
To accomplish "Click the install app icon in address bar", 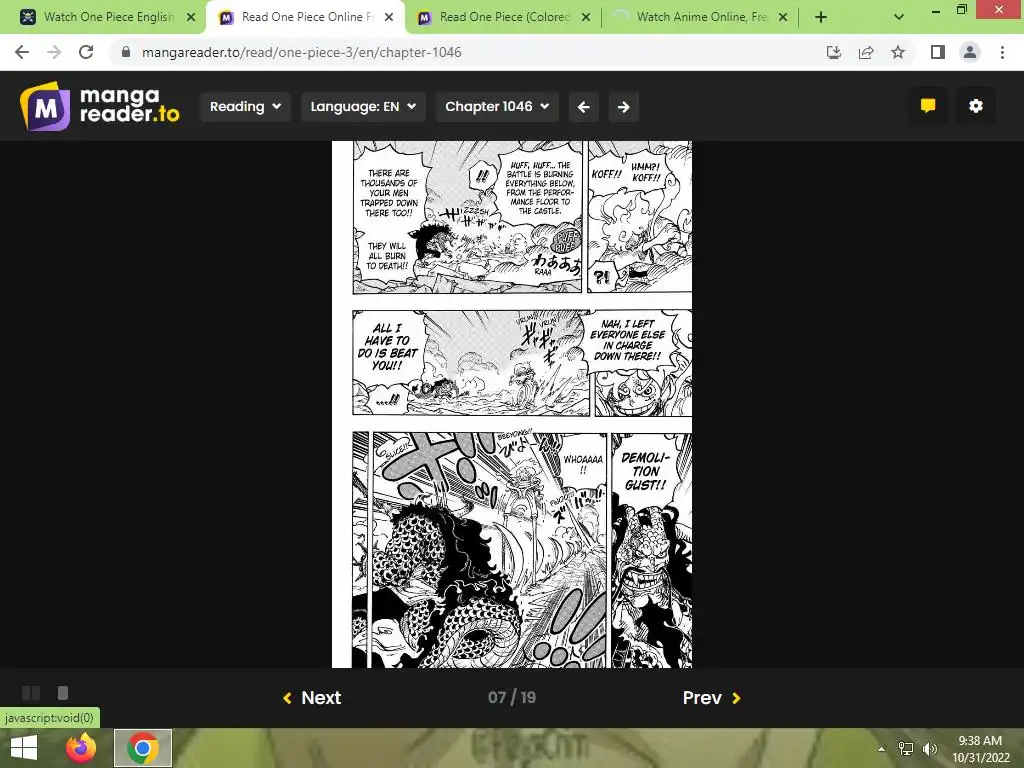I will pos(834,52).
